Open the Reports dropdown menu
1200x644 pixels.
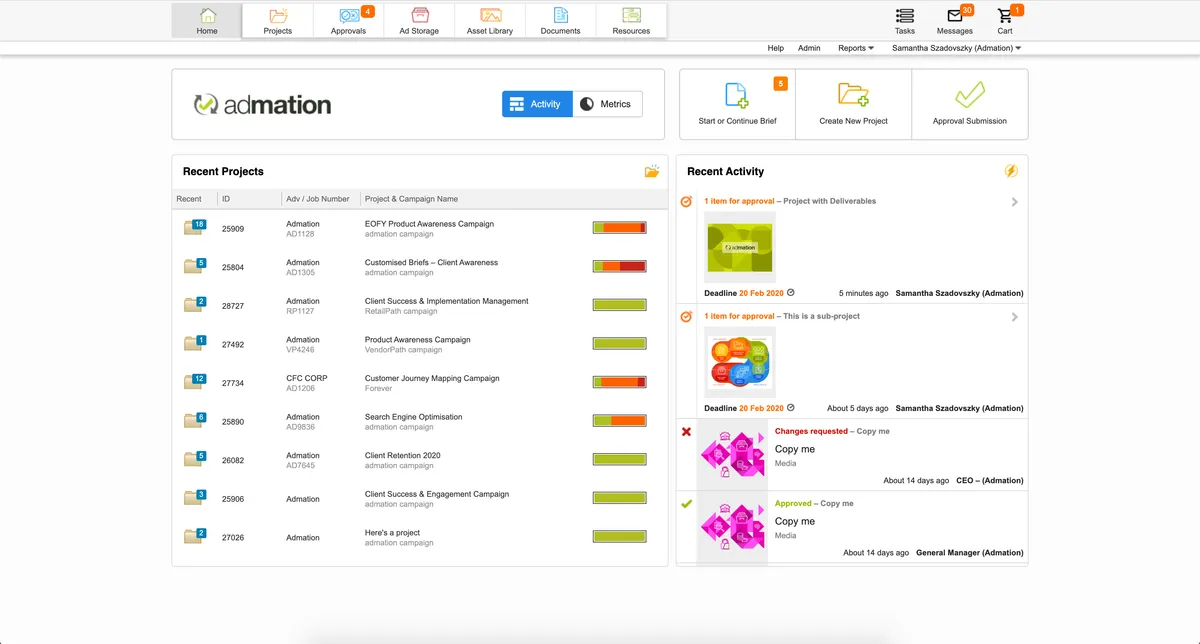tap(856, 48)
